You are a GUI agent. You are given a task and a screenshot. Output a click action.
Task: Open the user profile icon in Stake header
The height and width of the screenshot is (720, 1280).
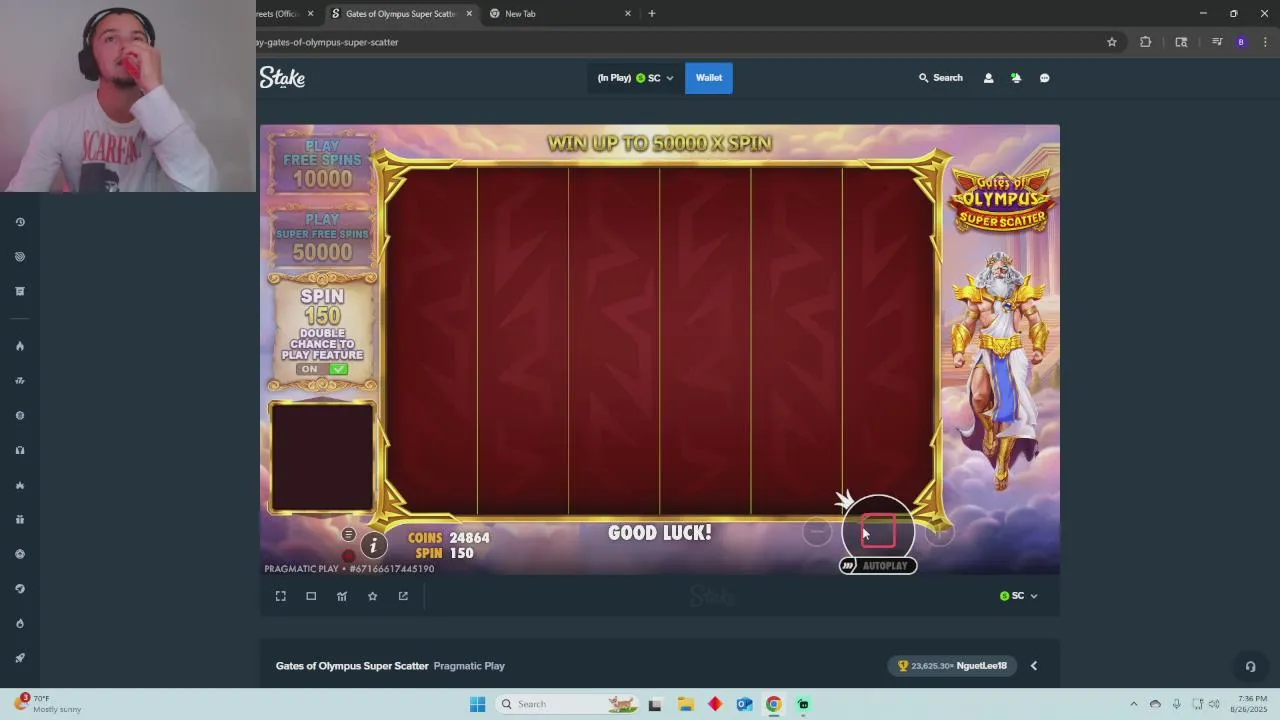point(988,78)
